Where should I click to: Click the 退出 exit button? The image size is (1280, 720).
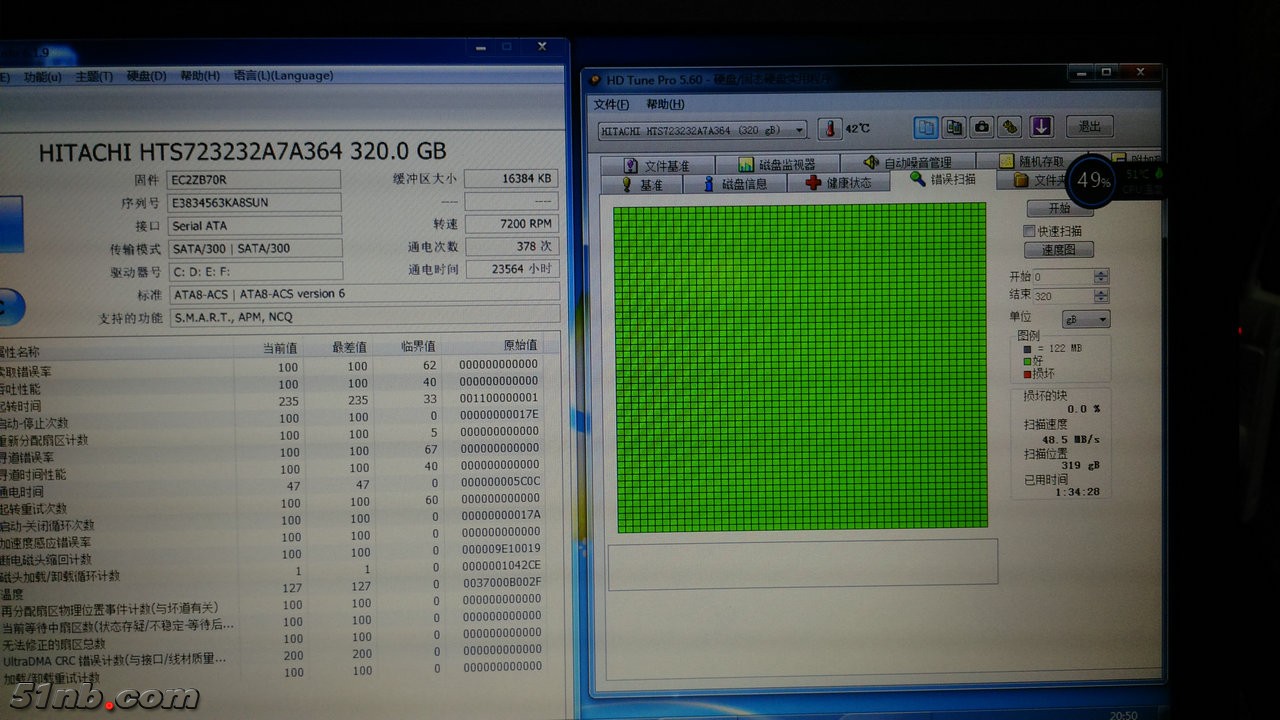[x=1089, y=127]
